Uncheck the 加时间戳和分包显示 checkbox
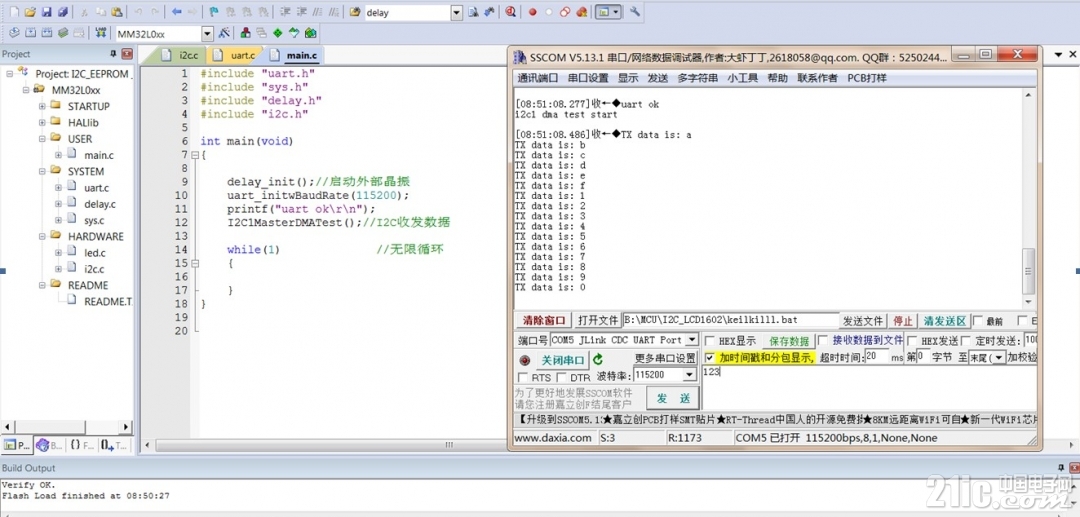Screen dimensions: 1080x517 pyautogui.click(x=710, y=358)
